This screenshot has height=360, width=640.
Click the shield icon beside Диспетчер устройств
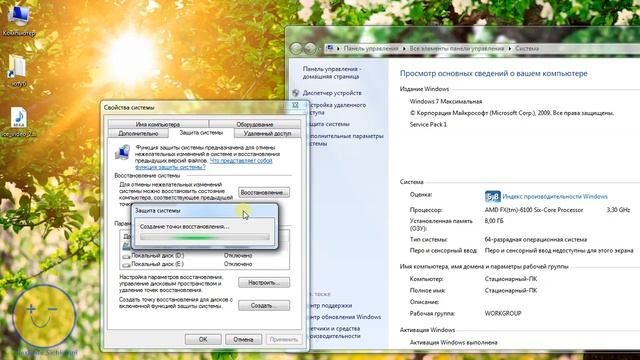tap(296, 93)
